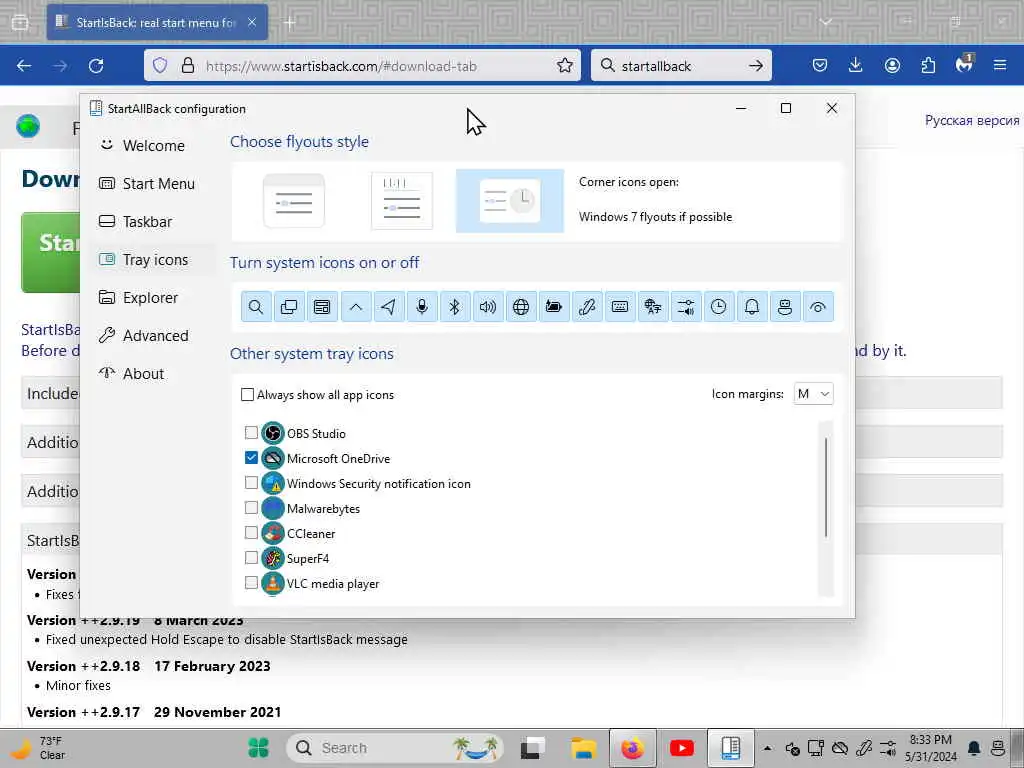Image resolution: width=1024 pixels, height=768 pixels.
Task: Toggle the Battery power system icon
Action: pyautogui.click(x=554, y=307)
